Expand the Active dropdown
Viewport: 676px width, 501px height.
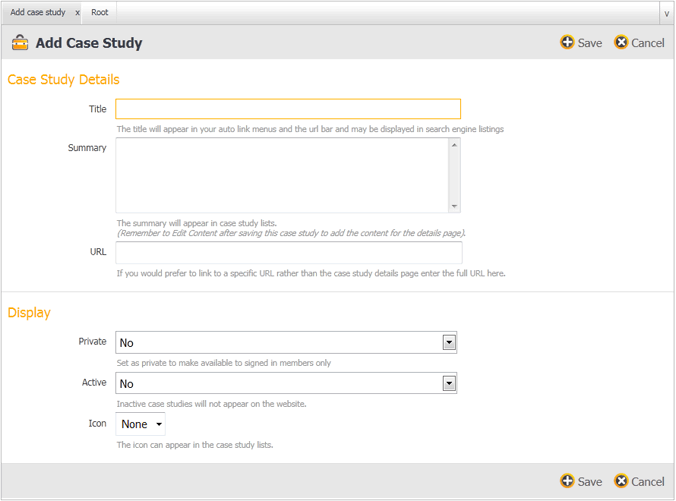click(449, 383)
